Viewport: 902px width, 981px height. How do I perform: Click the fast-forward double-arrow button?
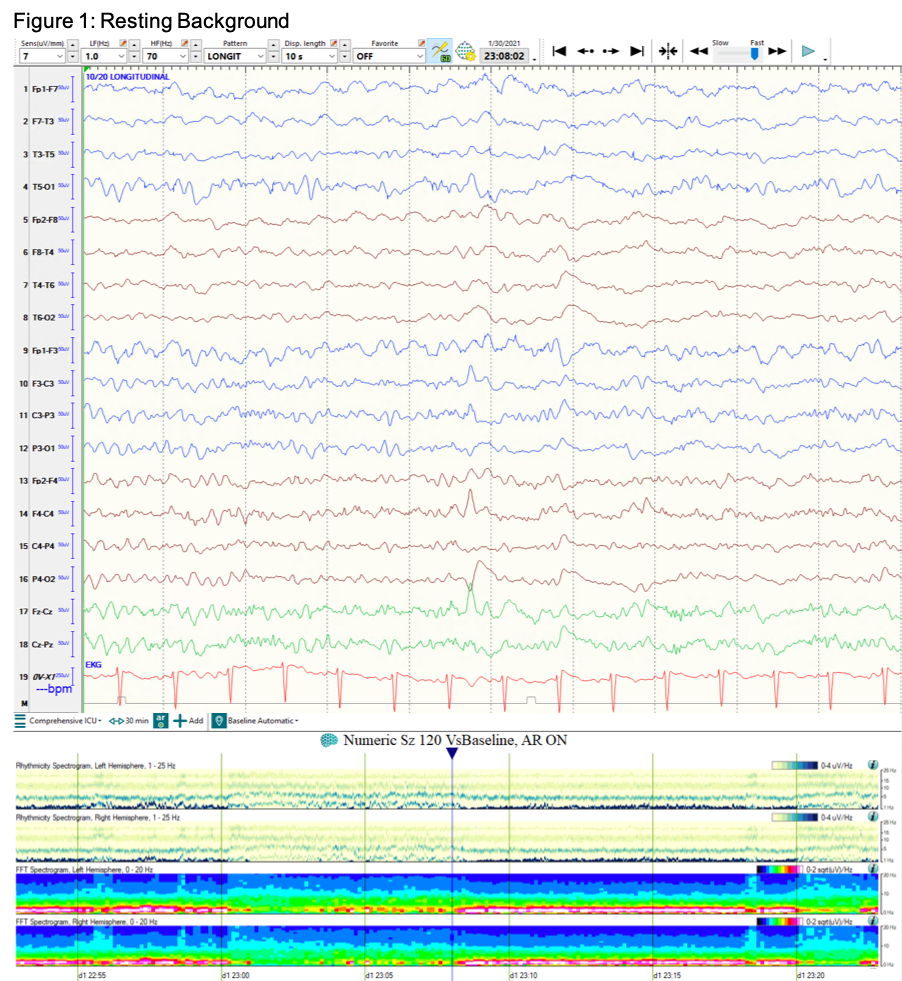(777, 51)
